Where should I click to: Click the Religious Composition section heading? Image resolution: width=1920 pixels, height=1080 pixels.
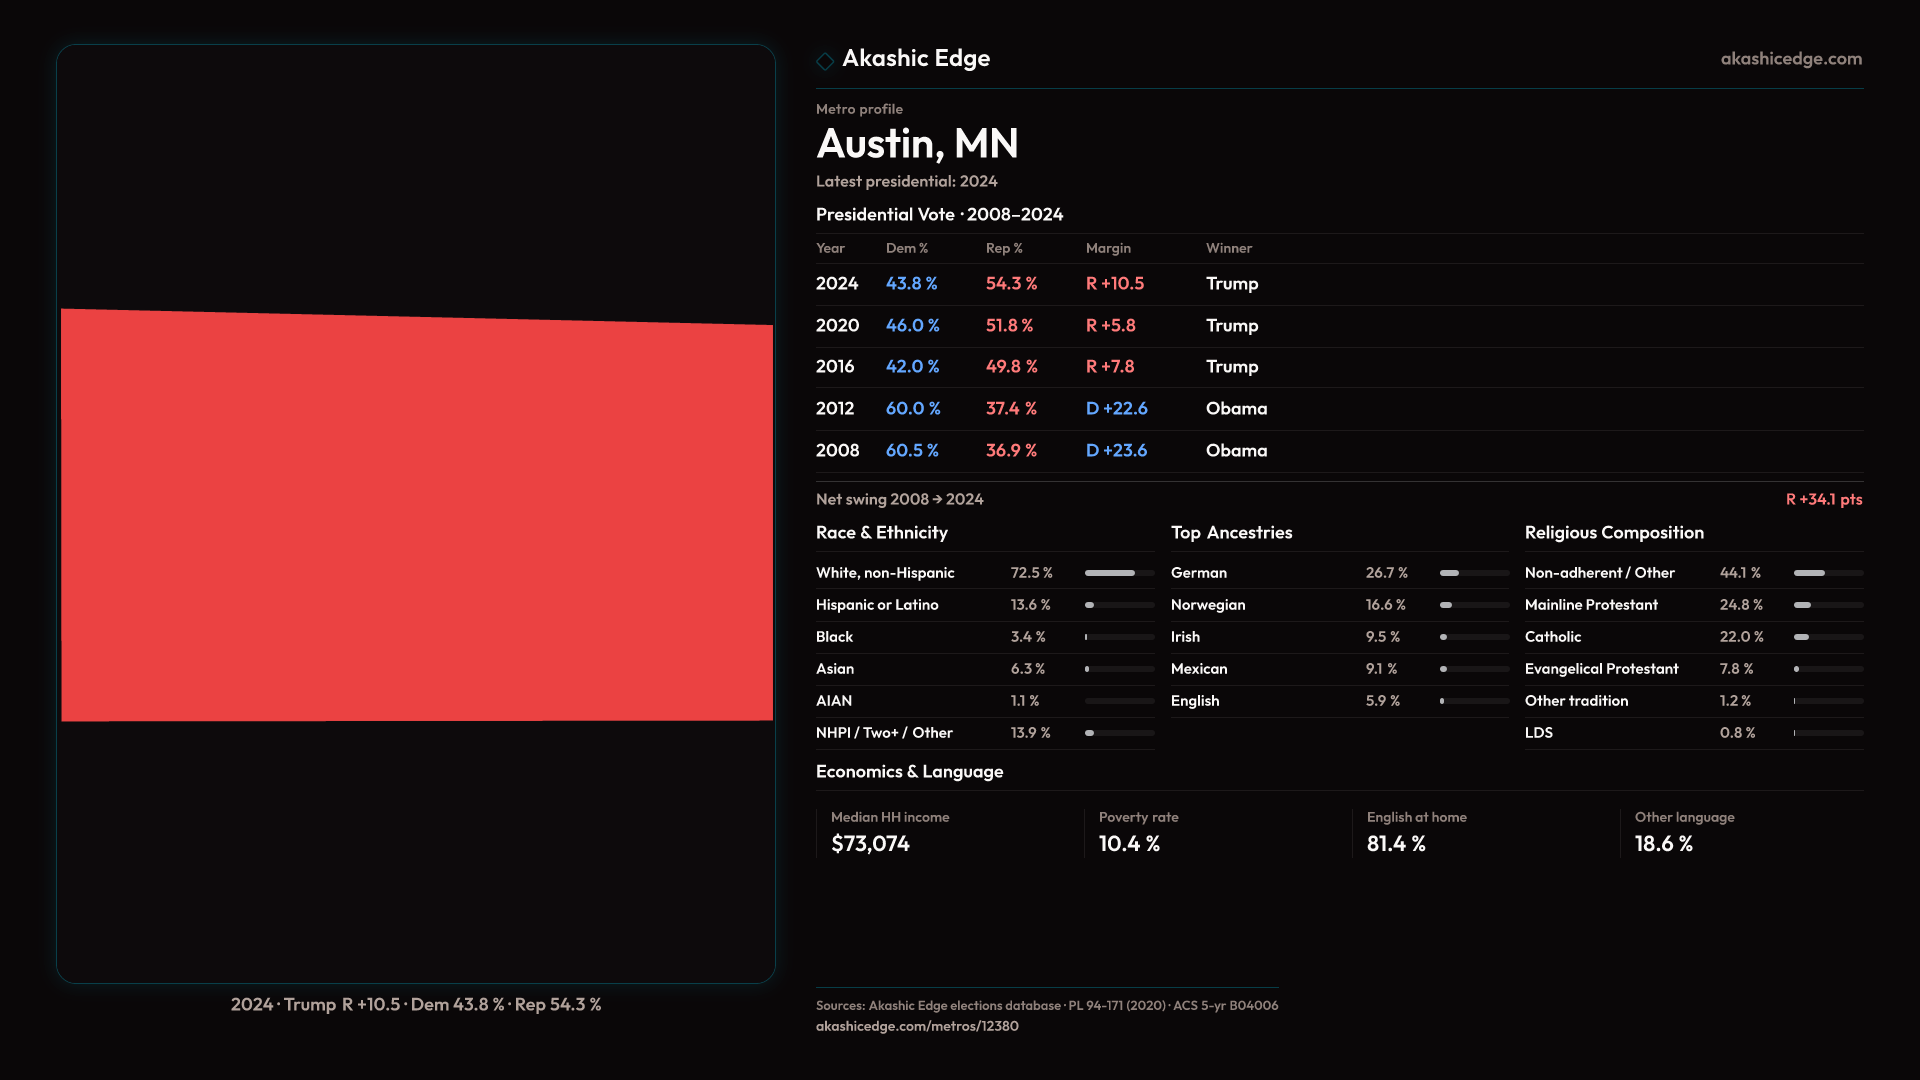tap(1613, 533)
